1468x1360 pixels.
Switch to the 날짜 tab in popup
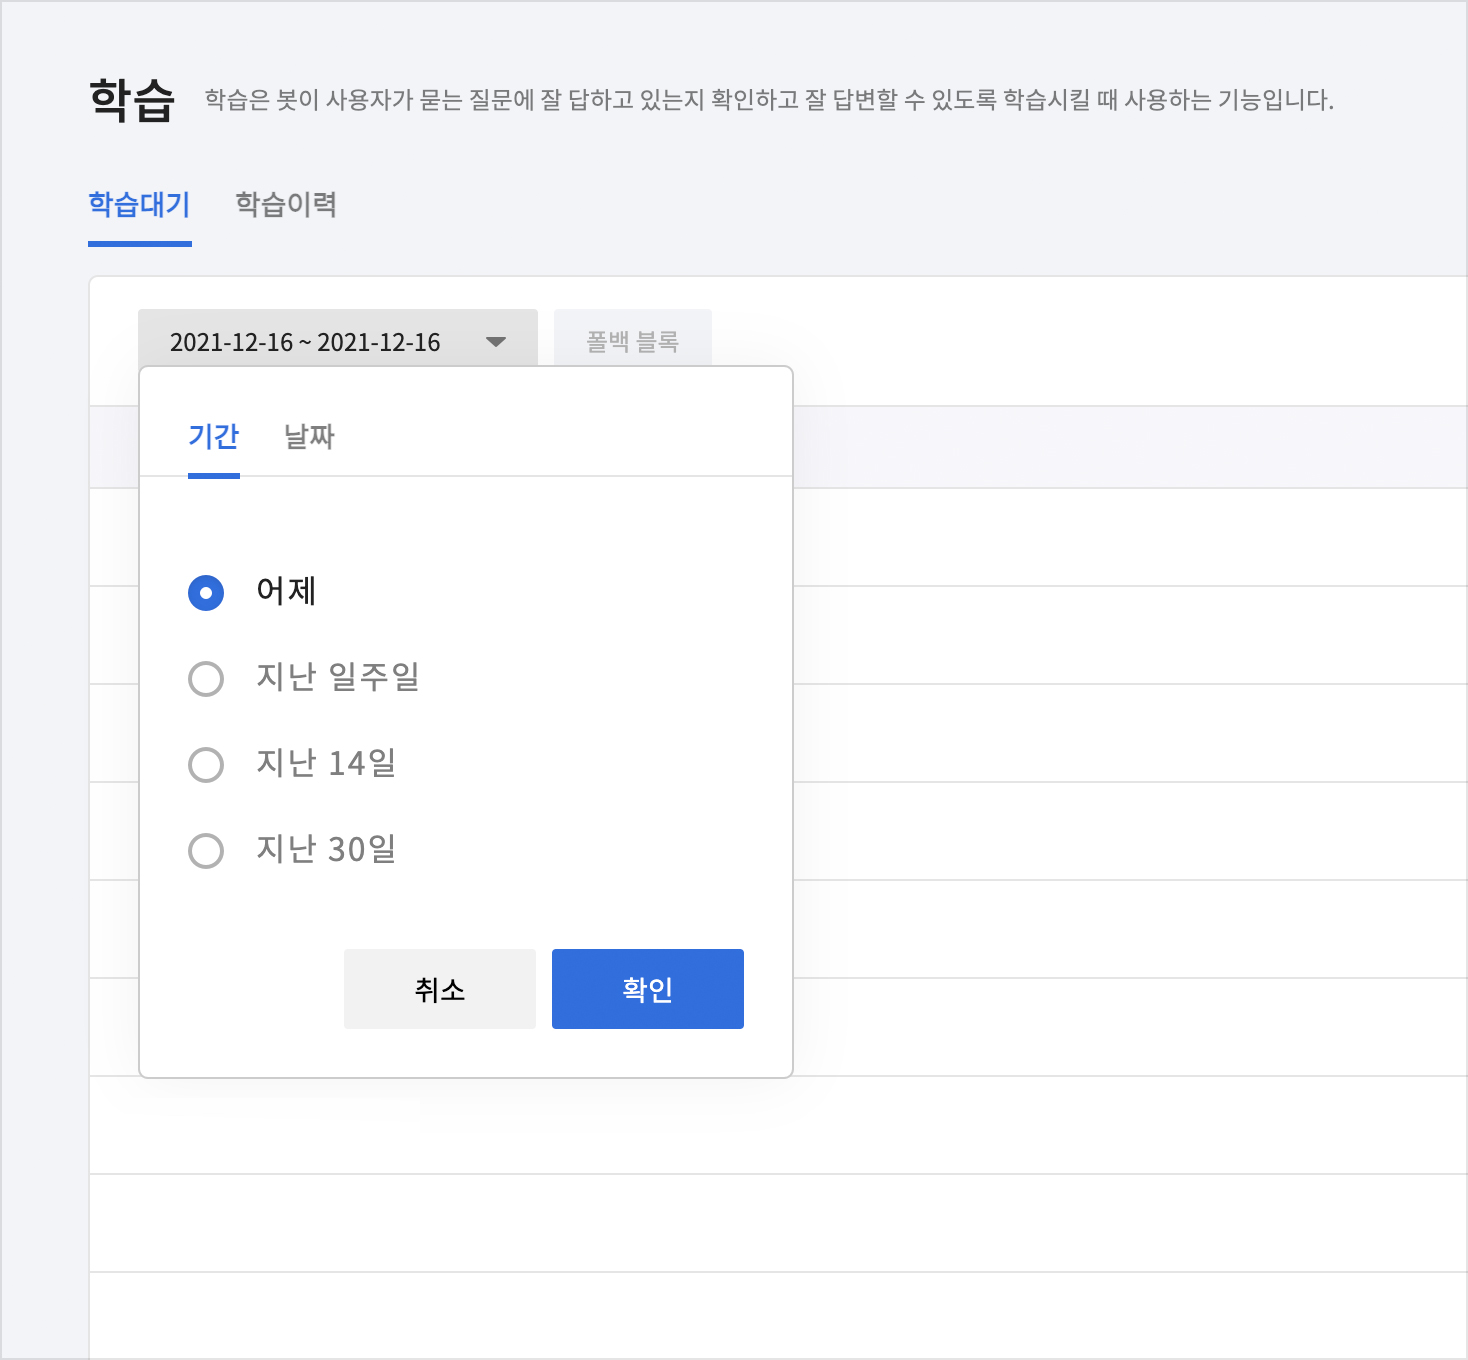309,437
